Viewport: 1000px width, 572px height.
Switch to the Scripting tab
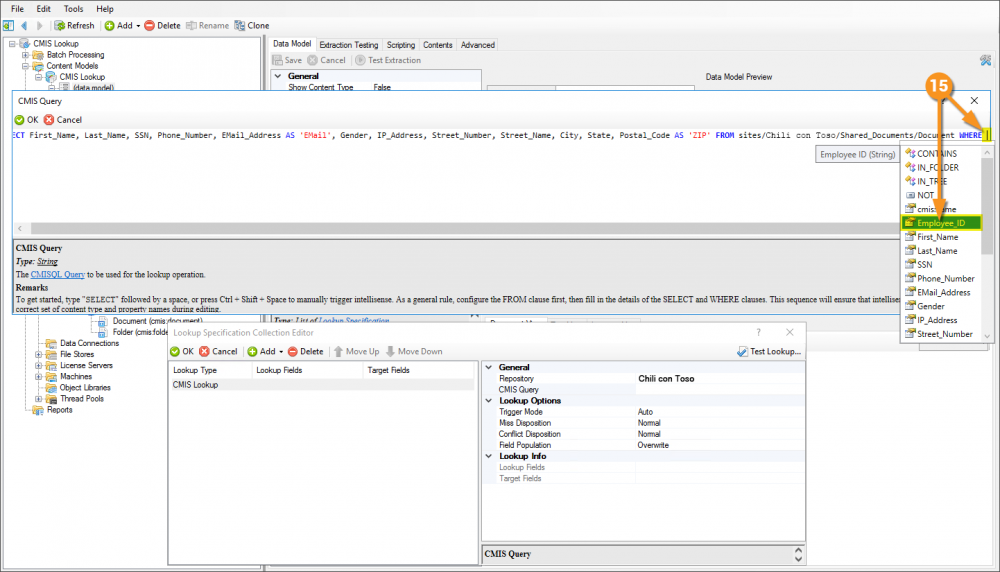click(401, 45)
